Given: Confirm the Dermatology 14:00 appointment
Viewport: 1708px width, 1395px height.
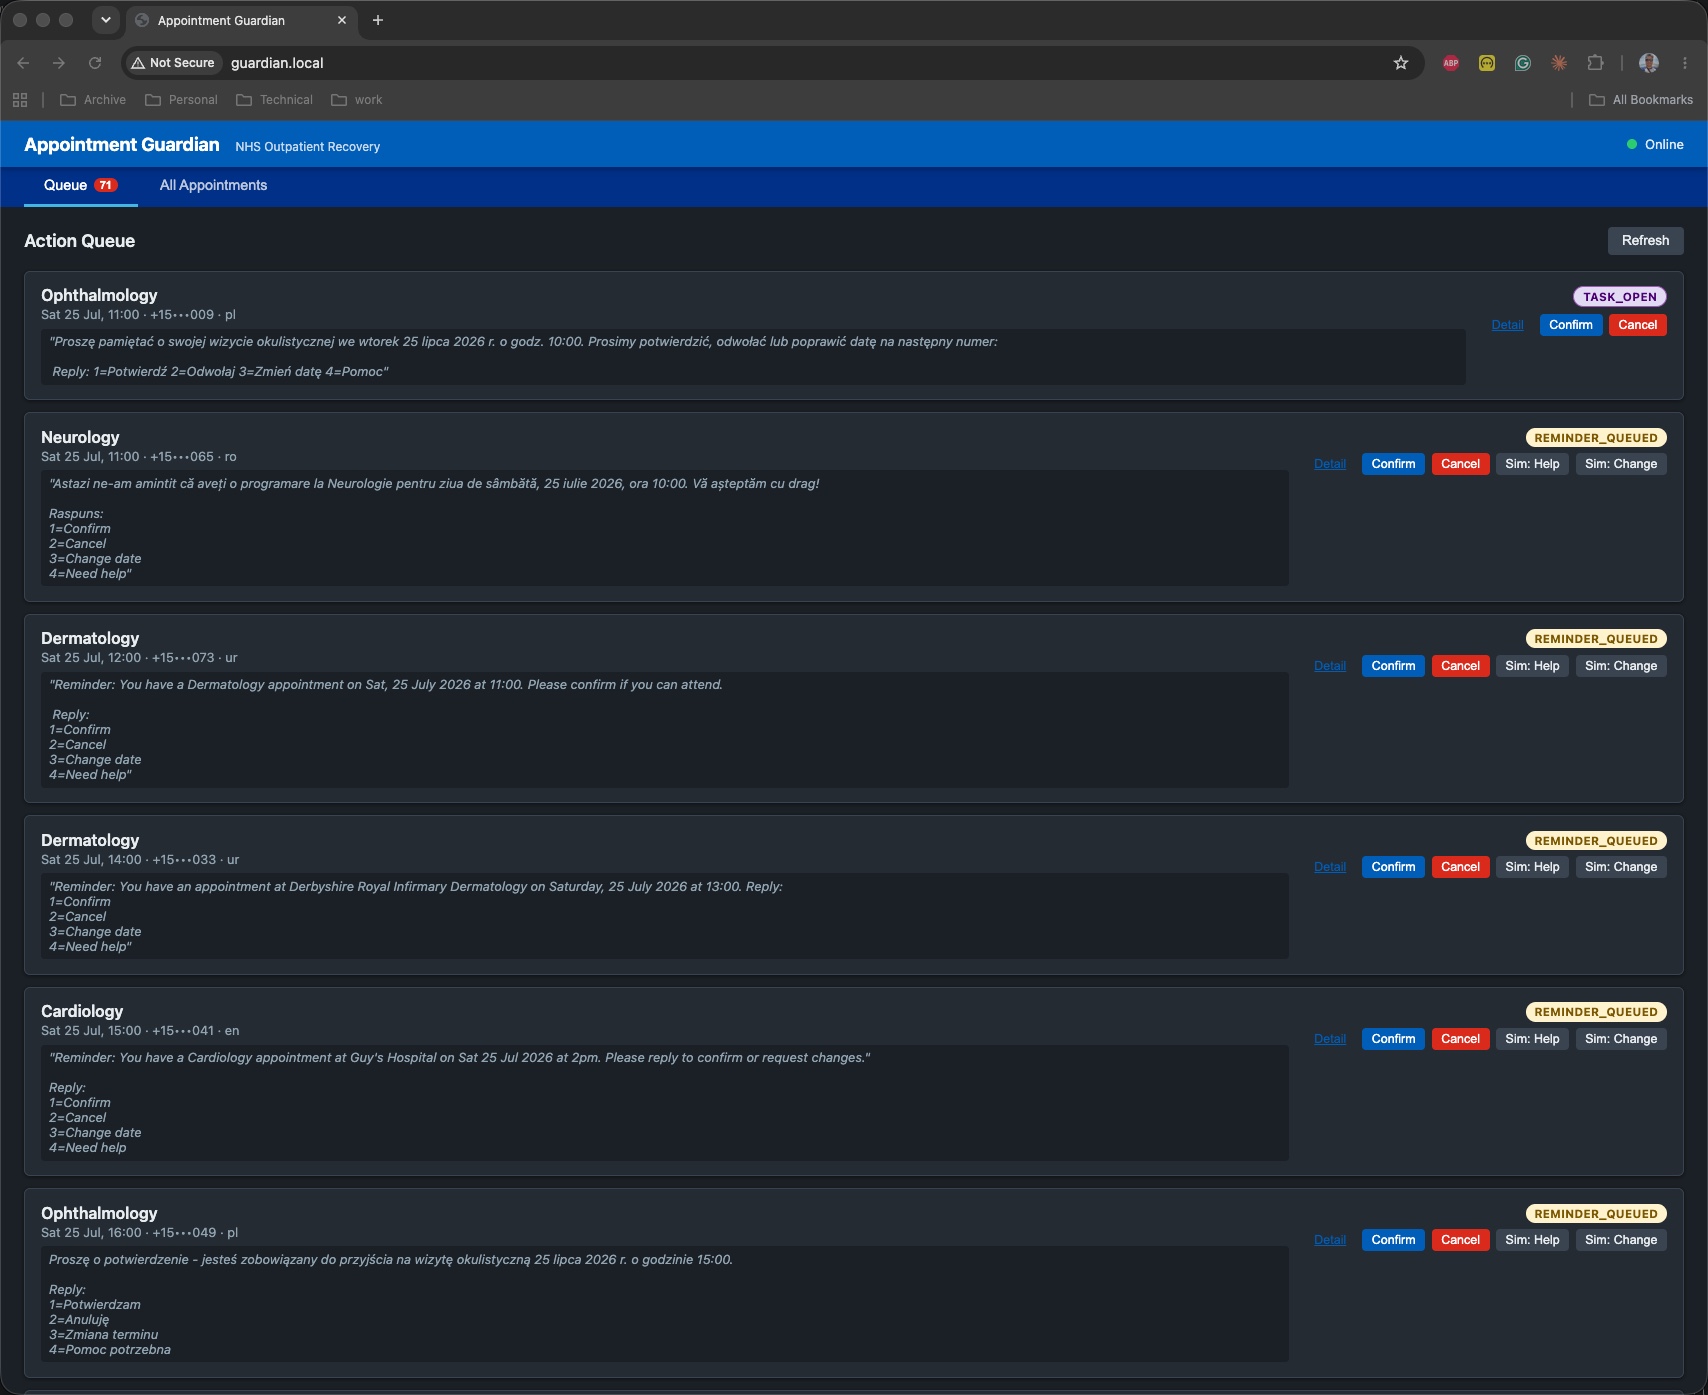Looking at the screenshot, I should 1393,867.
